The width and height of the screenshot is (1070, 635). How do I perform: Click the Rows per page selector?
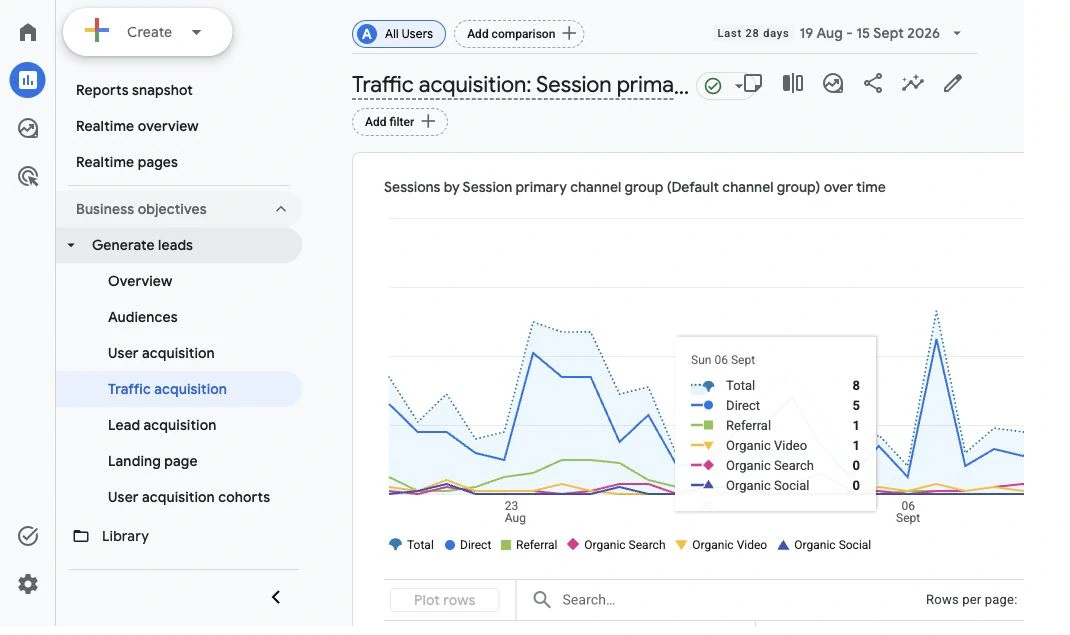(x=972, y=600)
